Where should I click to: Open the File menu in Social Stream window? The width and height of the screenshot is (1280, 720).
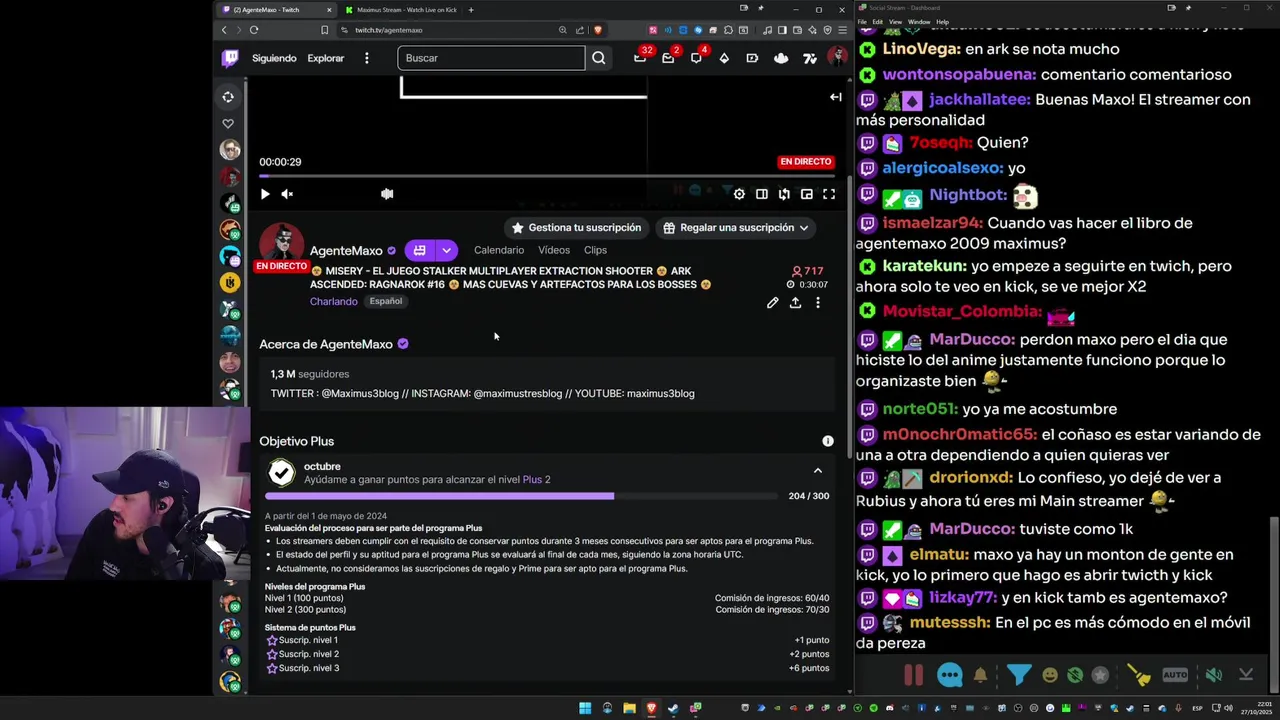(862, 22)
